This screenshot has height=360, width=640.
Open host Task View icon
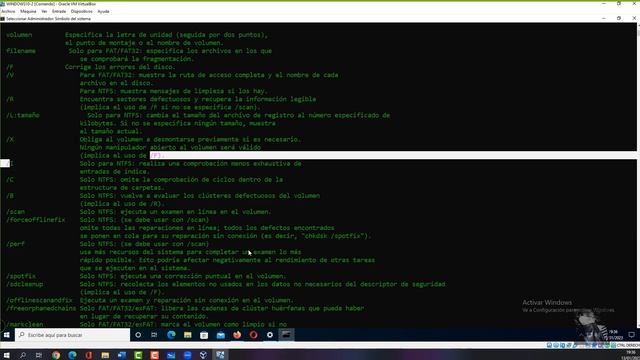click(39, 355)
